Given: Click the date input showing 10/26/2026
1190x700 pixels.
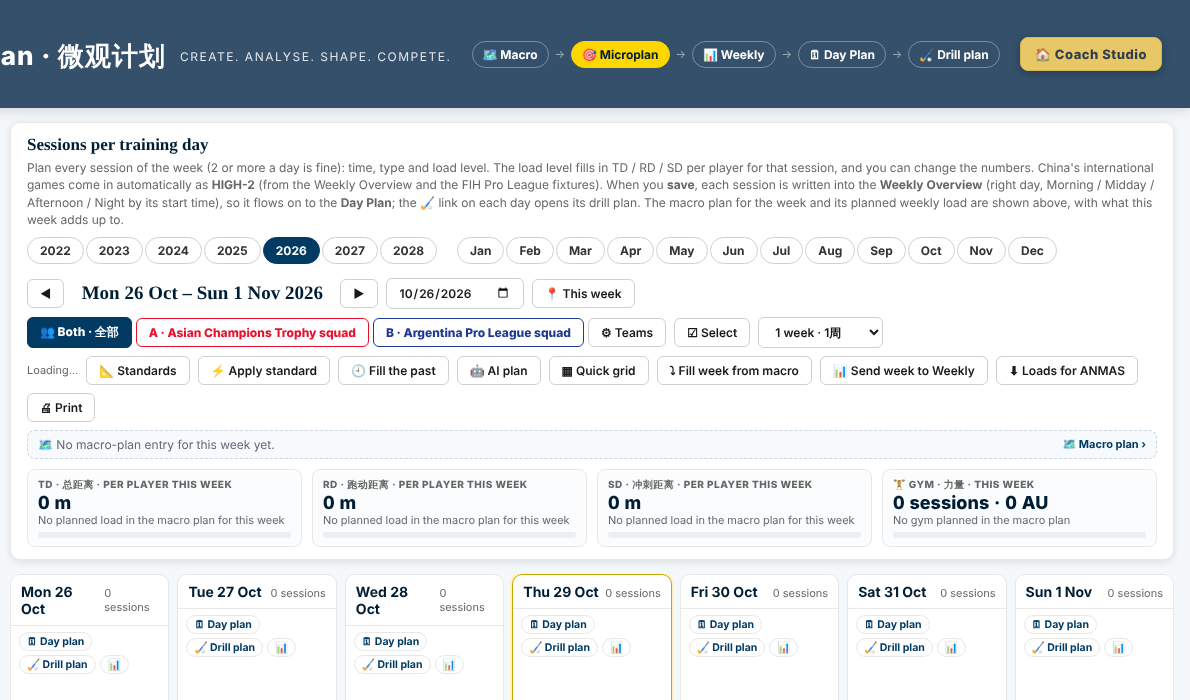Looking at the screenshot, I should point(455,294).
